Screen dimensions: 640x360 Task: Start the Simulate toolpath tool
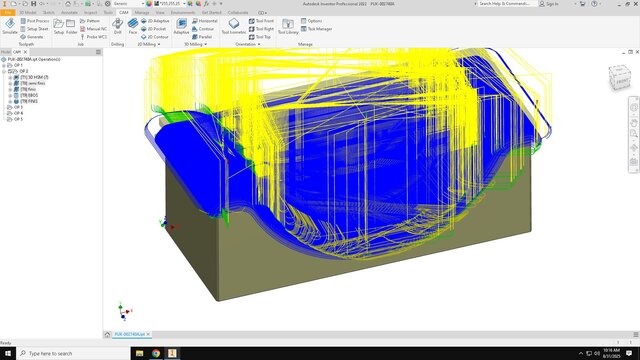pyautogui.click(x=10, y=27)
